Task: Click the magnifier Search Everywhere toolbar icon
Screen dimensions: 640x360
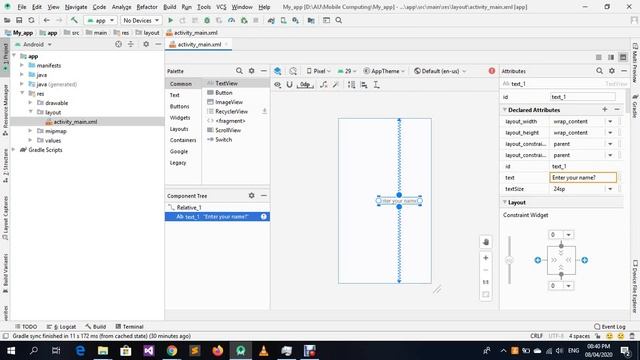Action: (x=339, y=20)
